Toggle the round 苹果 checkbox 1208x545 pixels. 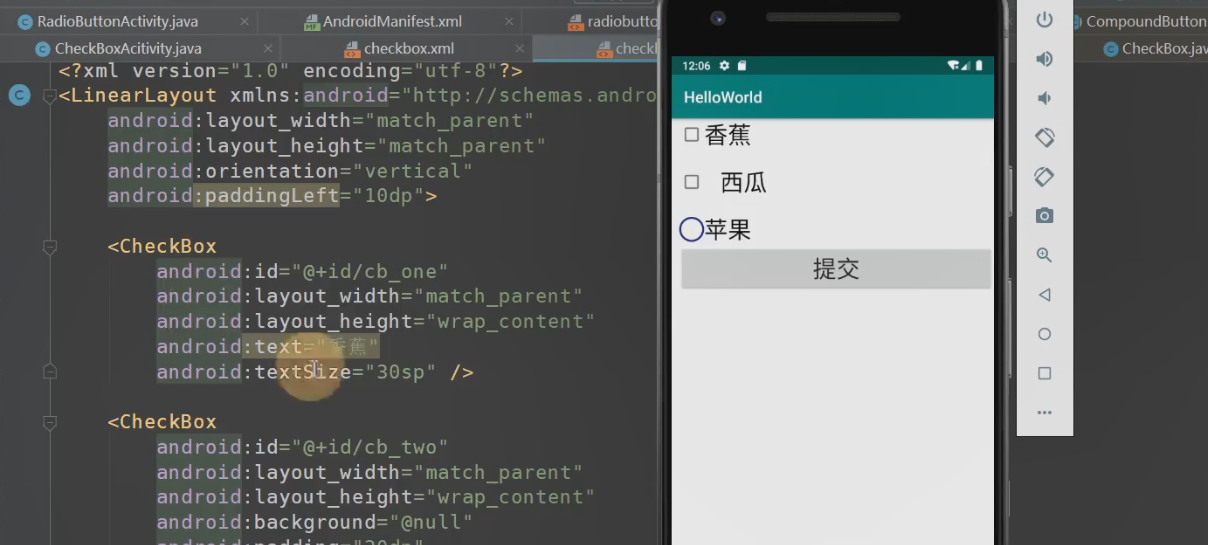point(691,230)
